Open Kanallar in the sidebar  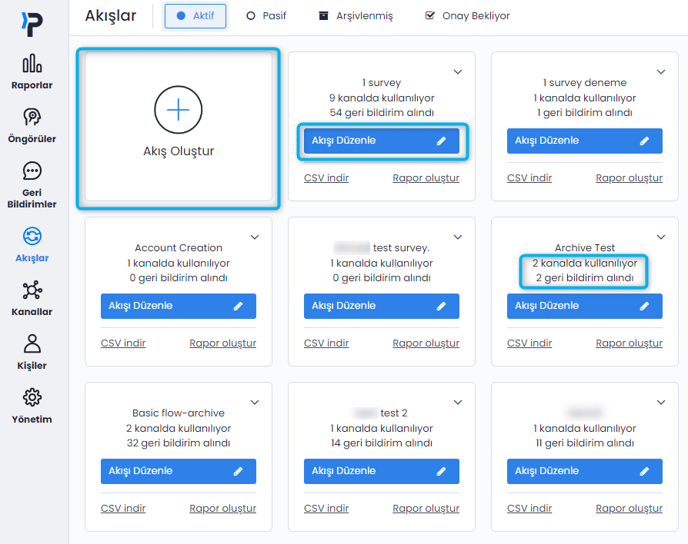pos(32,298)
